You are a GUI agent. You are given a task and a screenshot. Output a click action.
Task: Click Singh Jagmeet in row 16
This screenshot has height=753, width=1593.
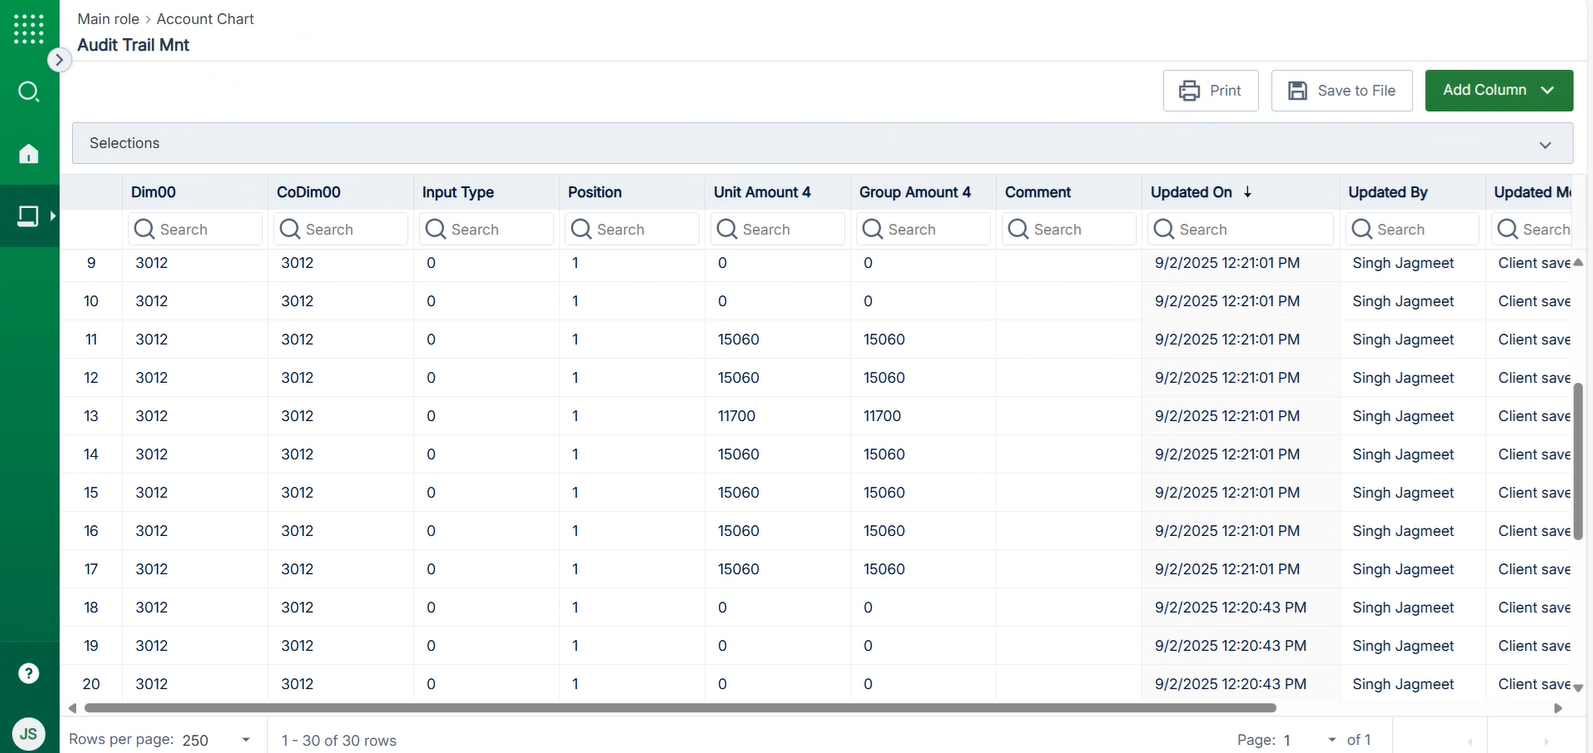click(1403, 531)
